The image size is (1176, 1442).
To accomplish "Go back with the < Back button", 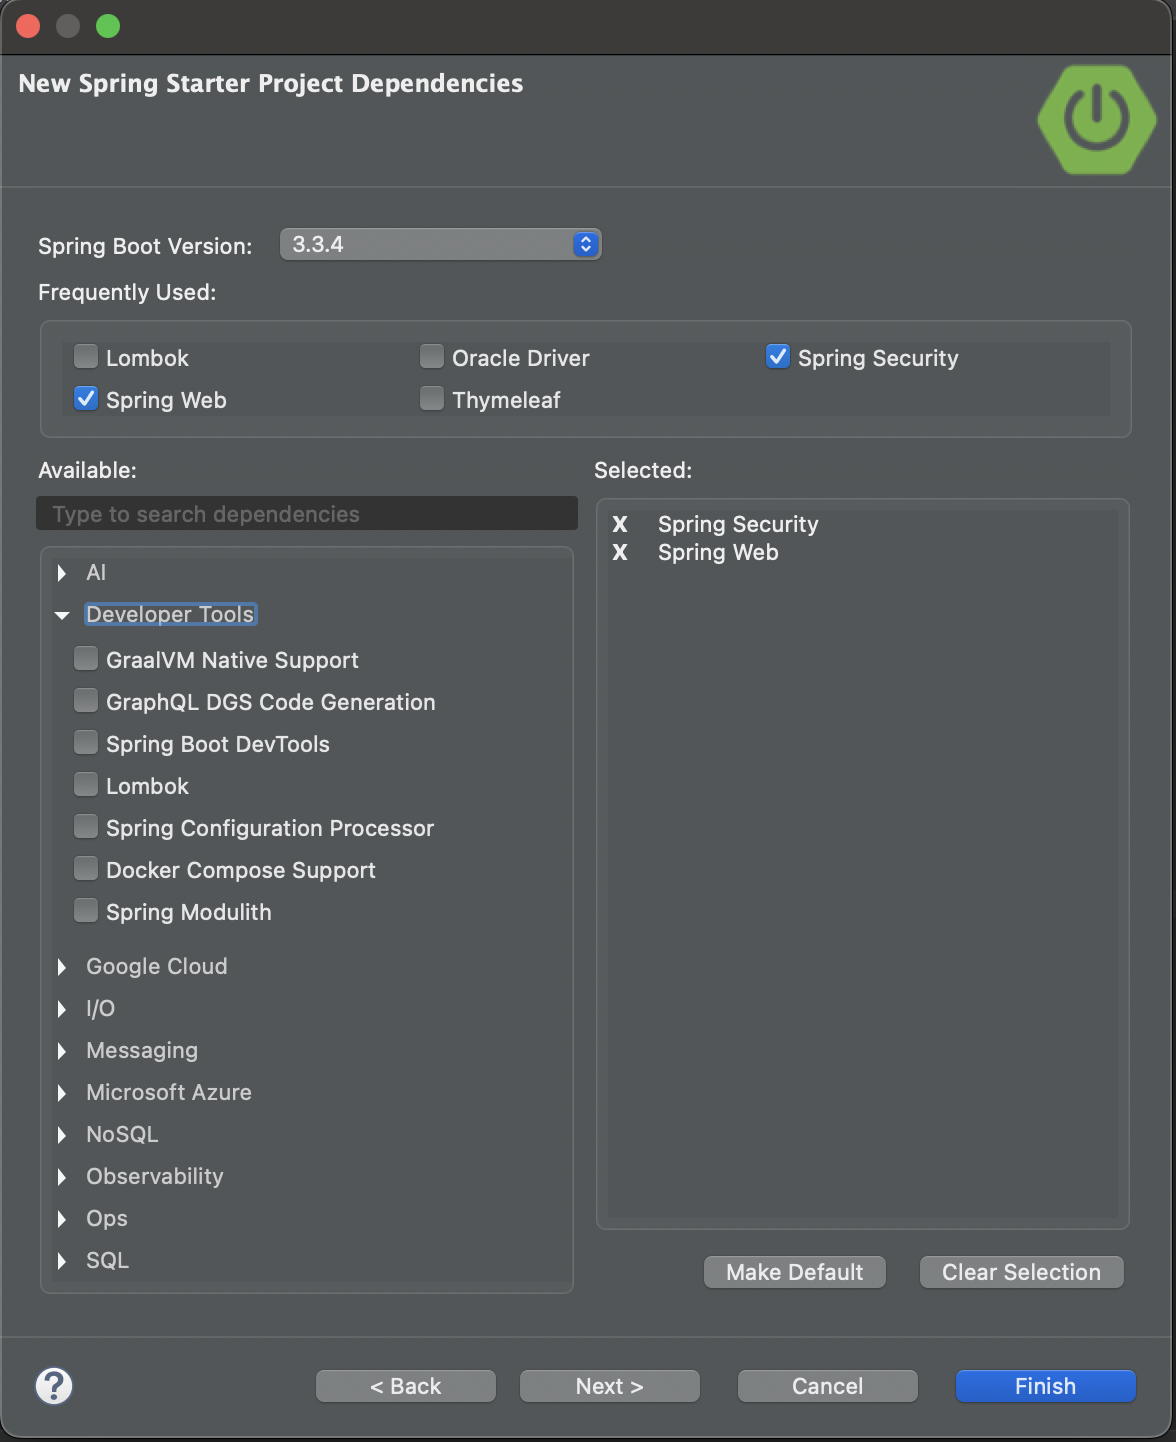I will 406,1386.
